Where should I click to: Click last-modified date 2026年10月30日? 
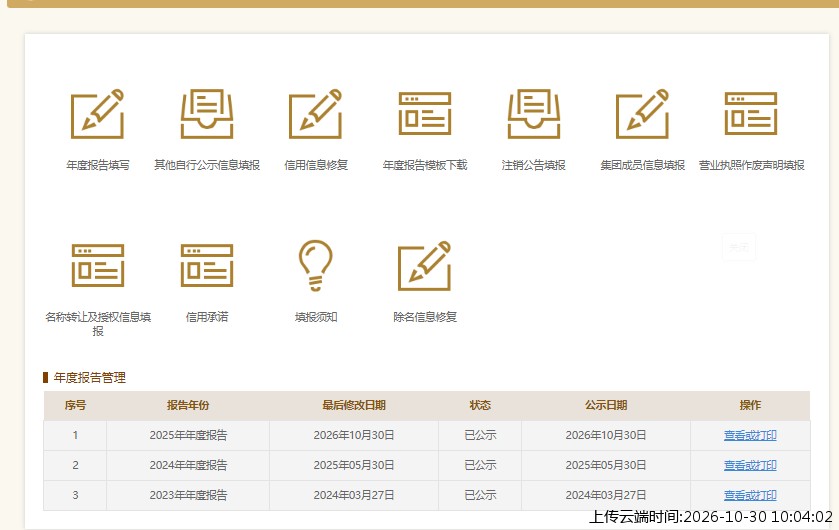(x=354, y=435)
